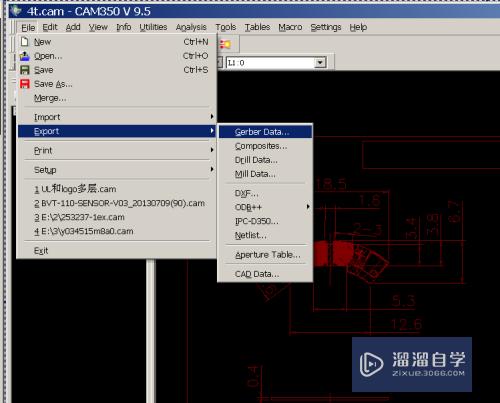Screen dimensions: 500x403
Task: Choose IPC-D350... export option
Action: pos(265,221)
